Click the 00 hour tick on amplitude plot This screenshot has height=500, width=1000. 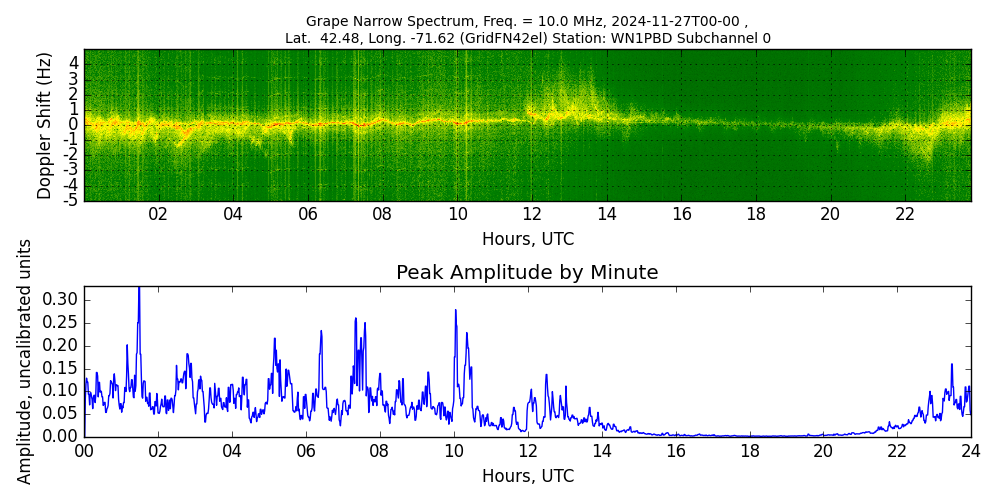(x=84, y=451)
